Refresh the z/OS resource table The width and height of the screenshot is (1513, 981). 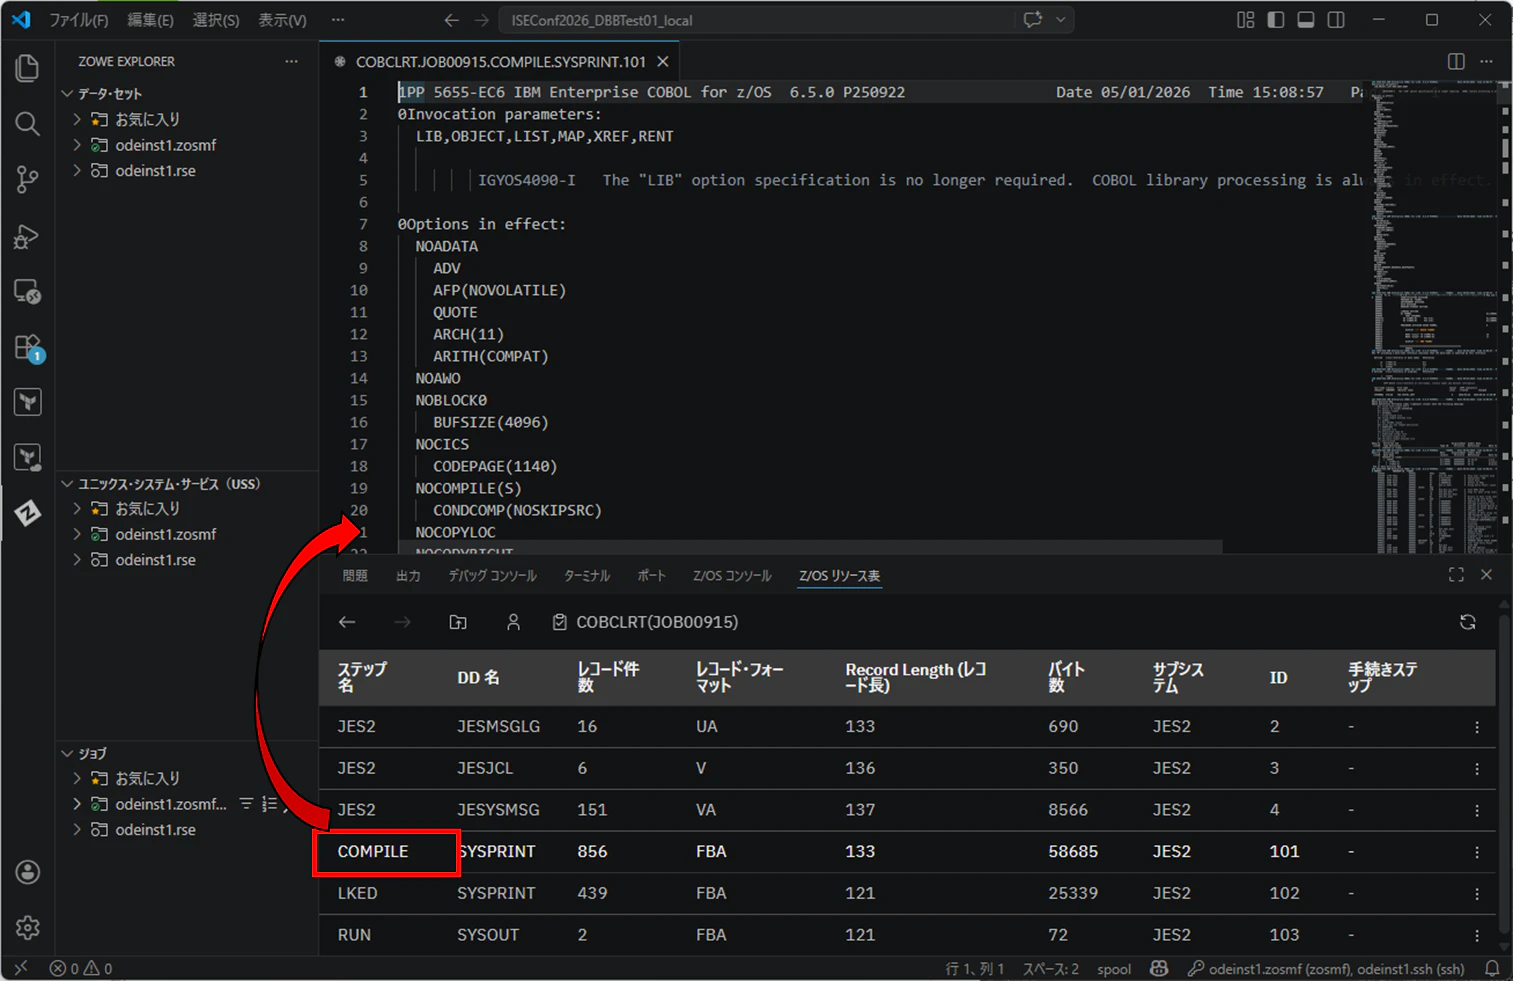[x=1468, y=622]
